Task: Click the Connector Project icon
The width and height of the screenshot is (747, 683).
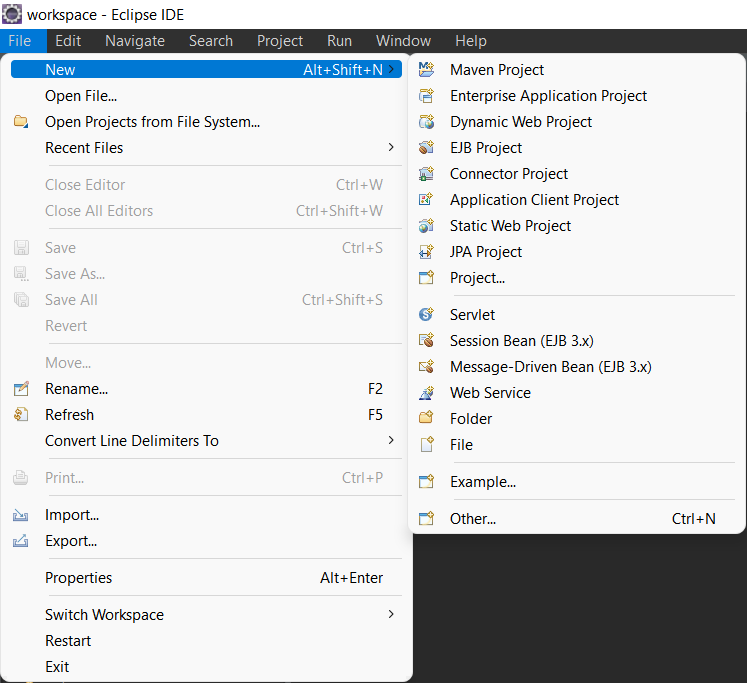Action: click(x=426, y=173)
